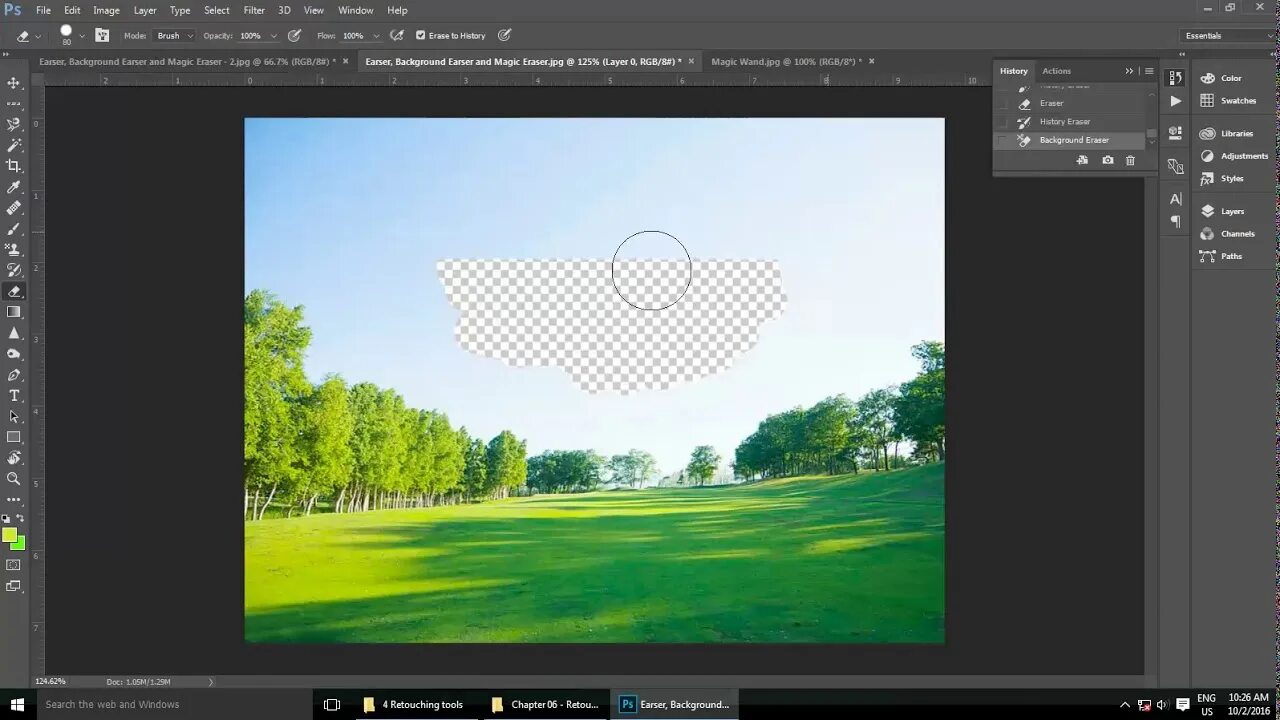Select the Healing Brush tool
The width and height of the screenshot is (1280, 720).
click(x=14, y=208)
